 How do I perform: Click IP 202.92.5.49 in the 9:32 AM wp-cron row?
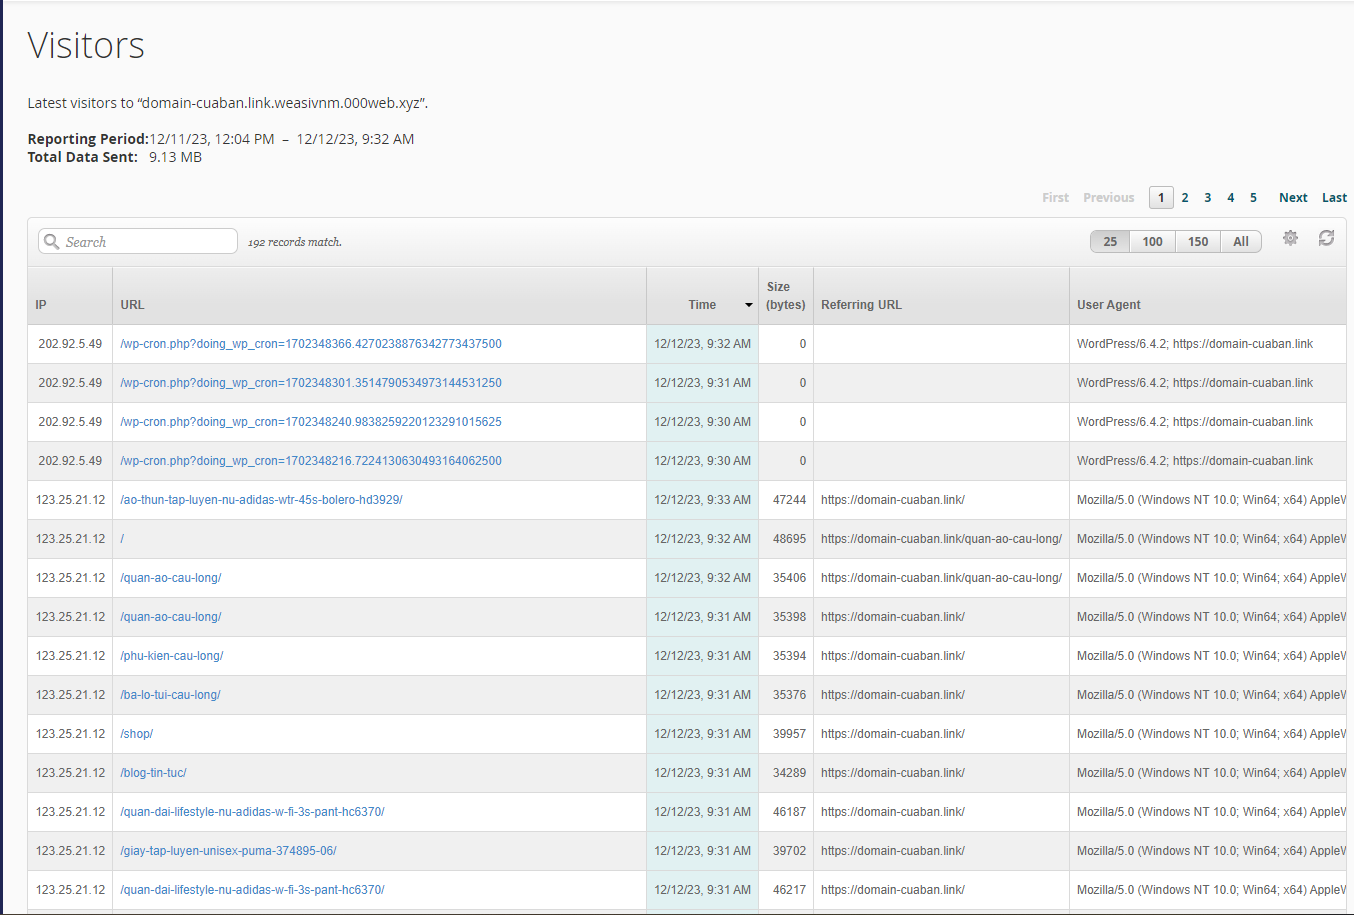click(x=70, y=344)
